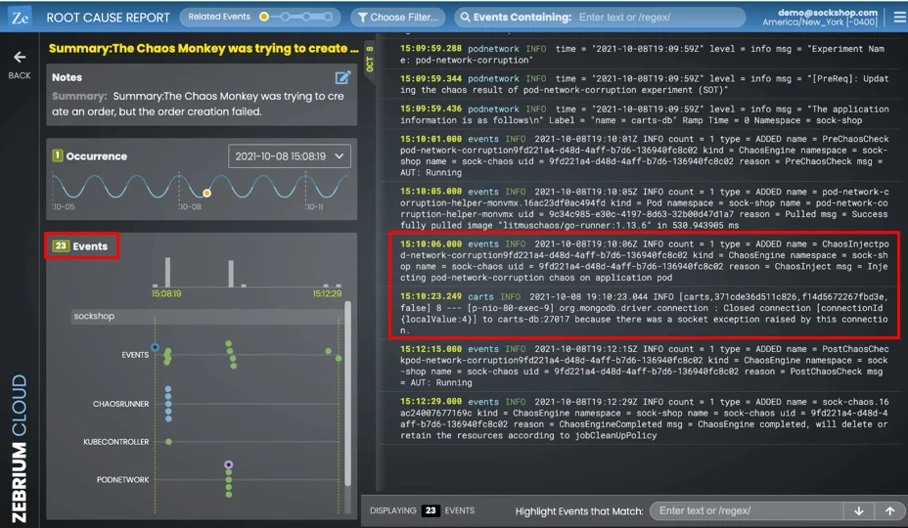The width and height of the screenshot is (908, 528).
Task: Click the Highlight Events that Match field
Action: [747, 511]
